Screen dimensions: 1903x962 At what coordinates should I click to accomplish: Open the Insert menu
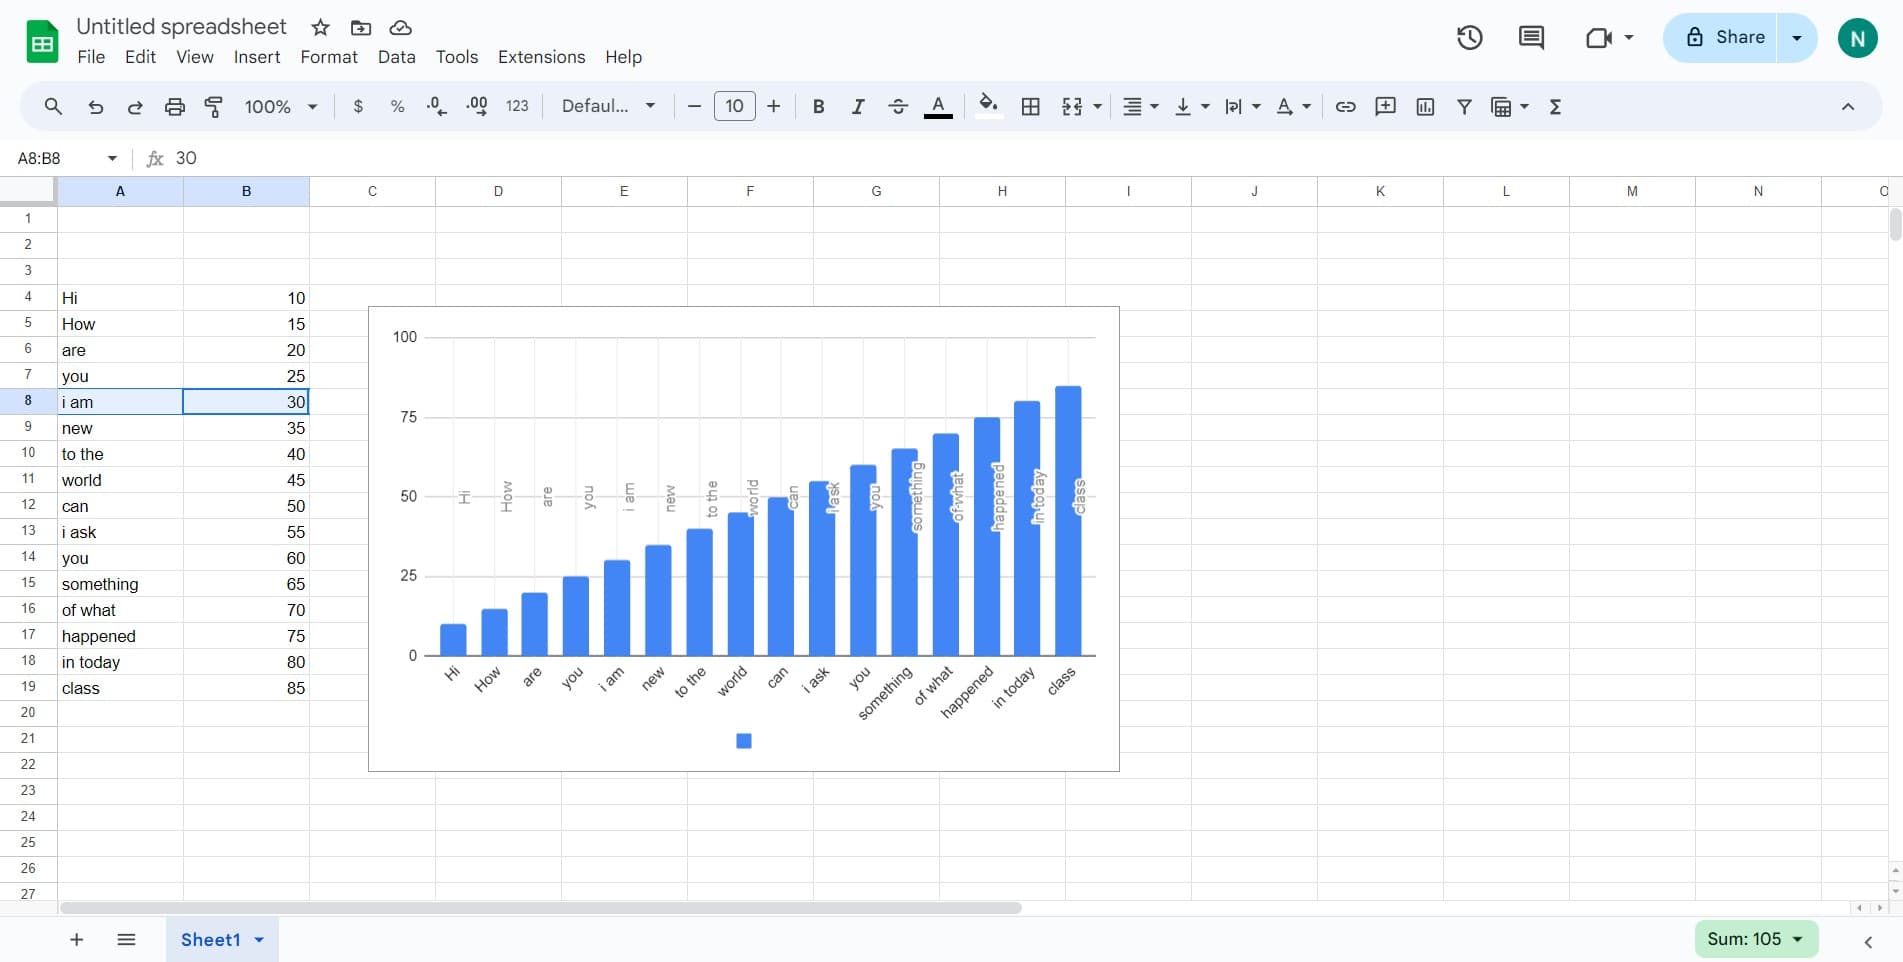256,57
